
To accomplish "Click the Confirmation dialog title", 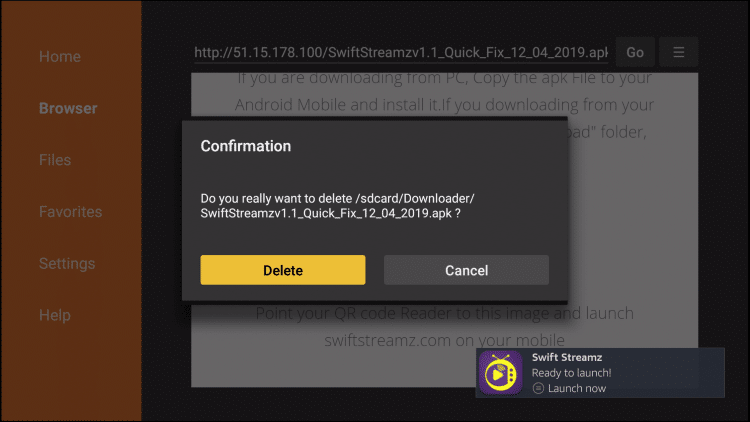I will [x=245, y=146].
